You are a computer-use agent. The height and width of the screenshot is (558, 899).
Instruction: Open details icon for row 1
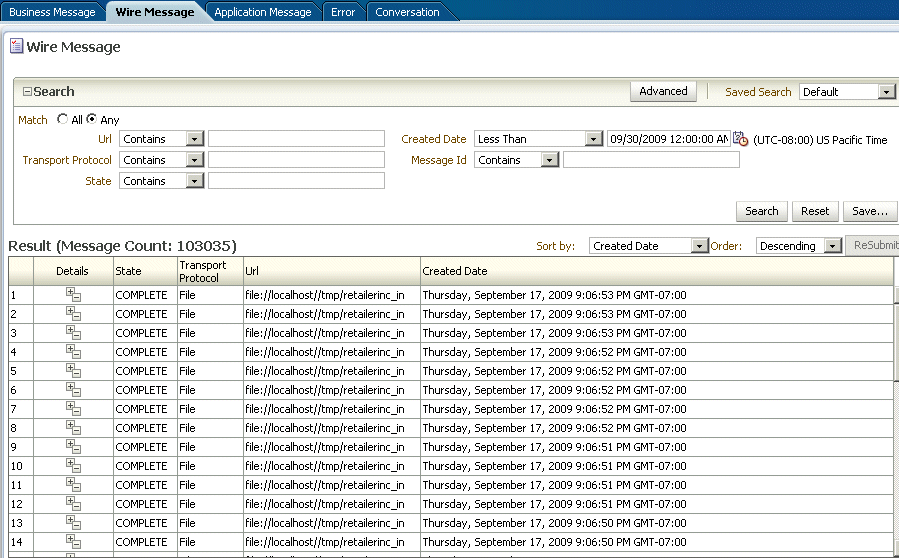73,295
